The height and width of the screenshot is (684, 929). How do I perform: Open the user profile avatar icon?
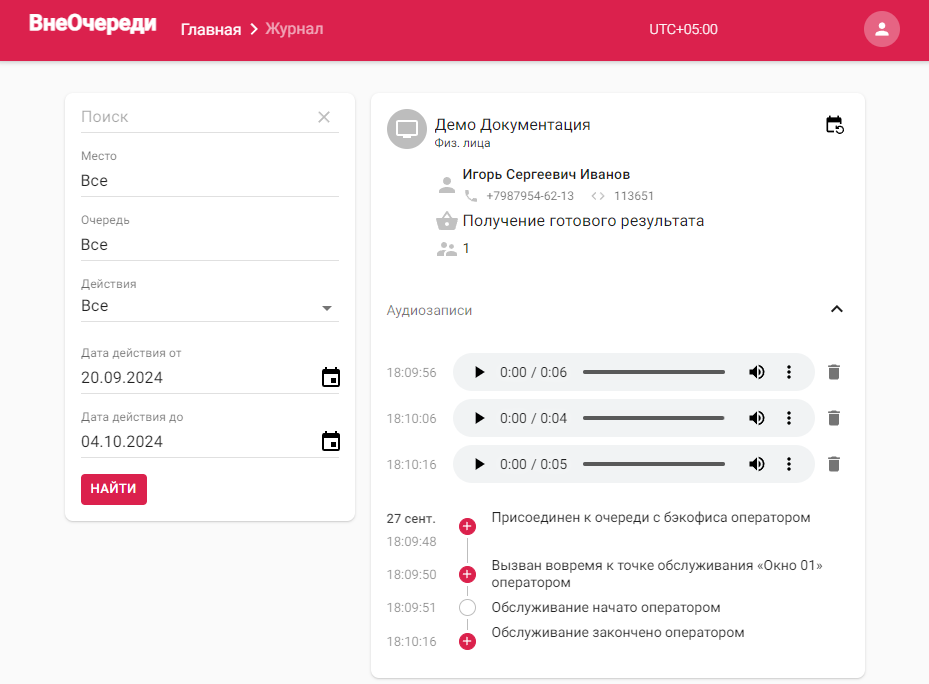coord(881,29)
